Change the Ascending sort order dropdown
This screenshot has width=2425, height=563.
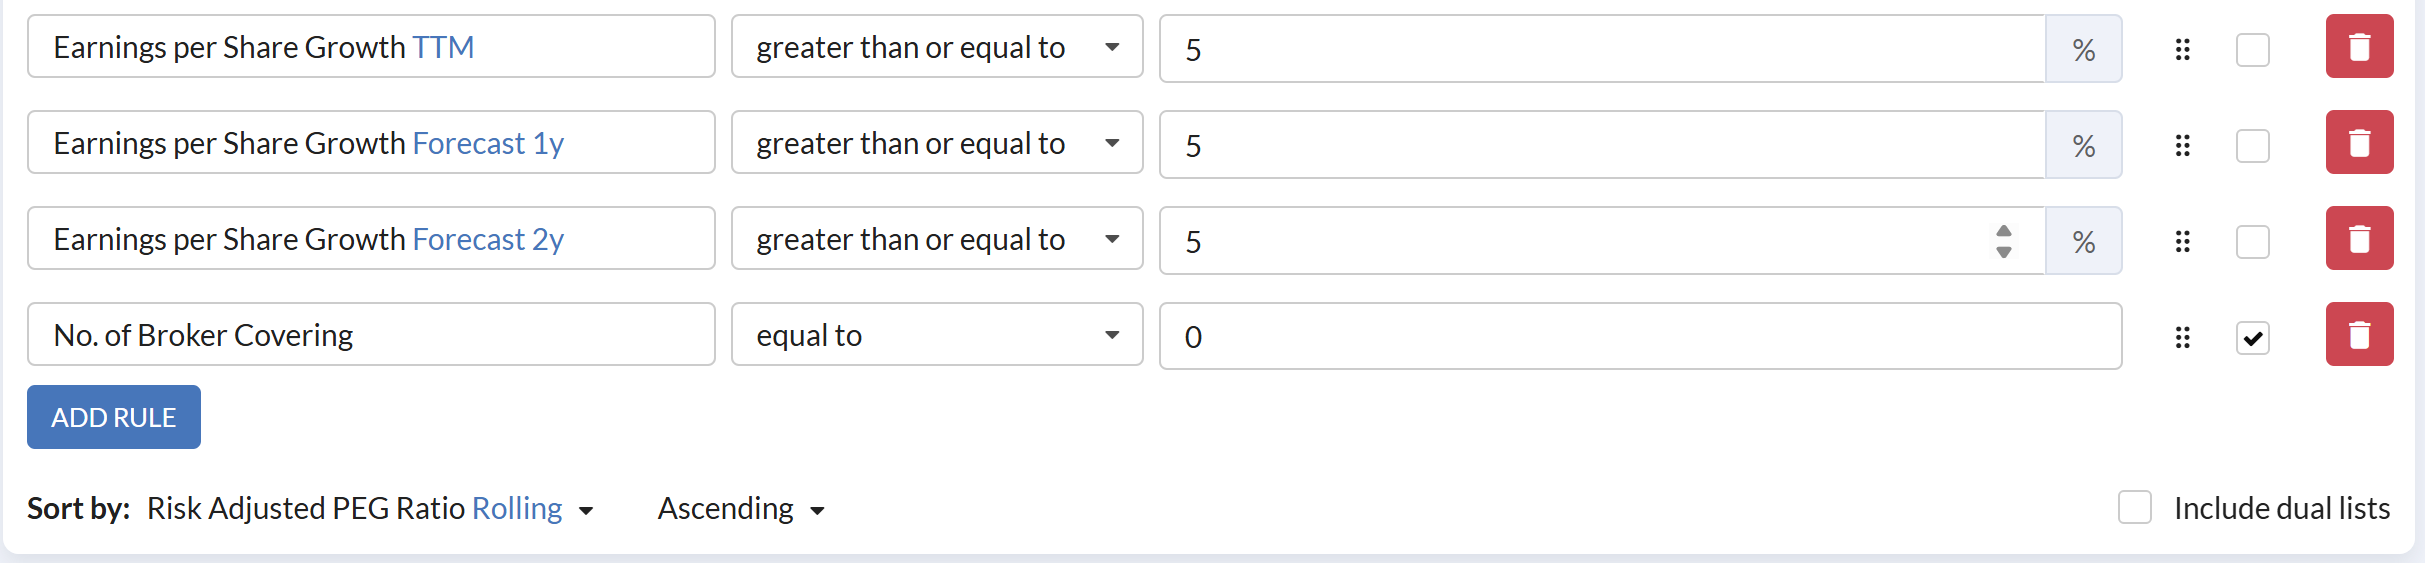(741, 508)
